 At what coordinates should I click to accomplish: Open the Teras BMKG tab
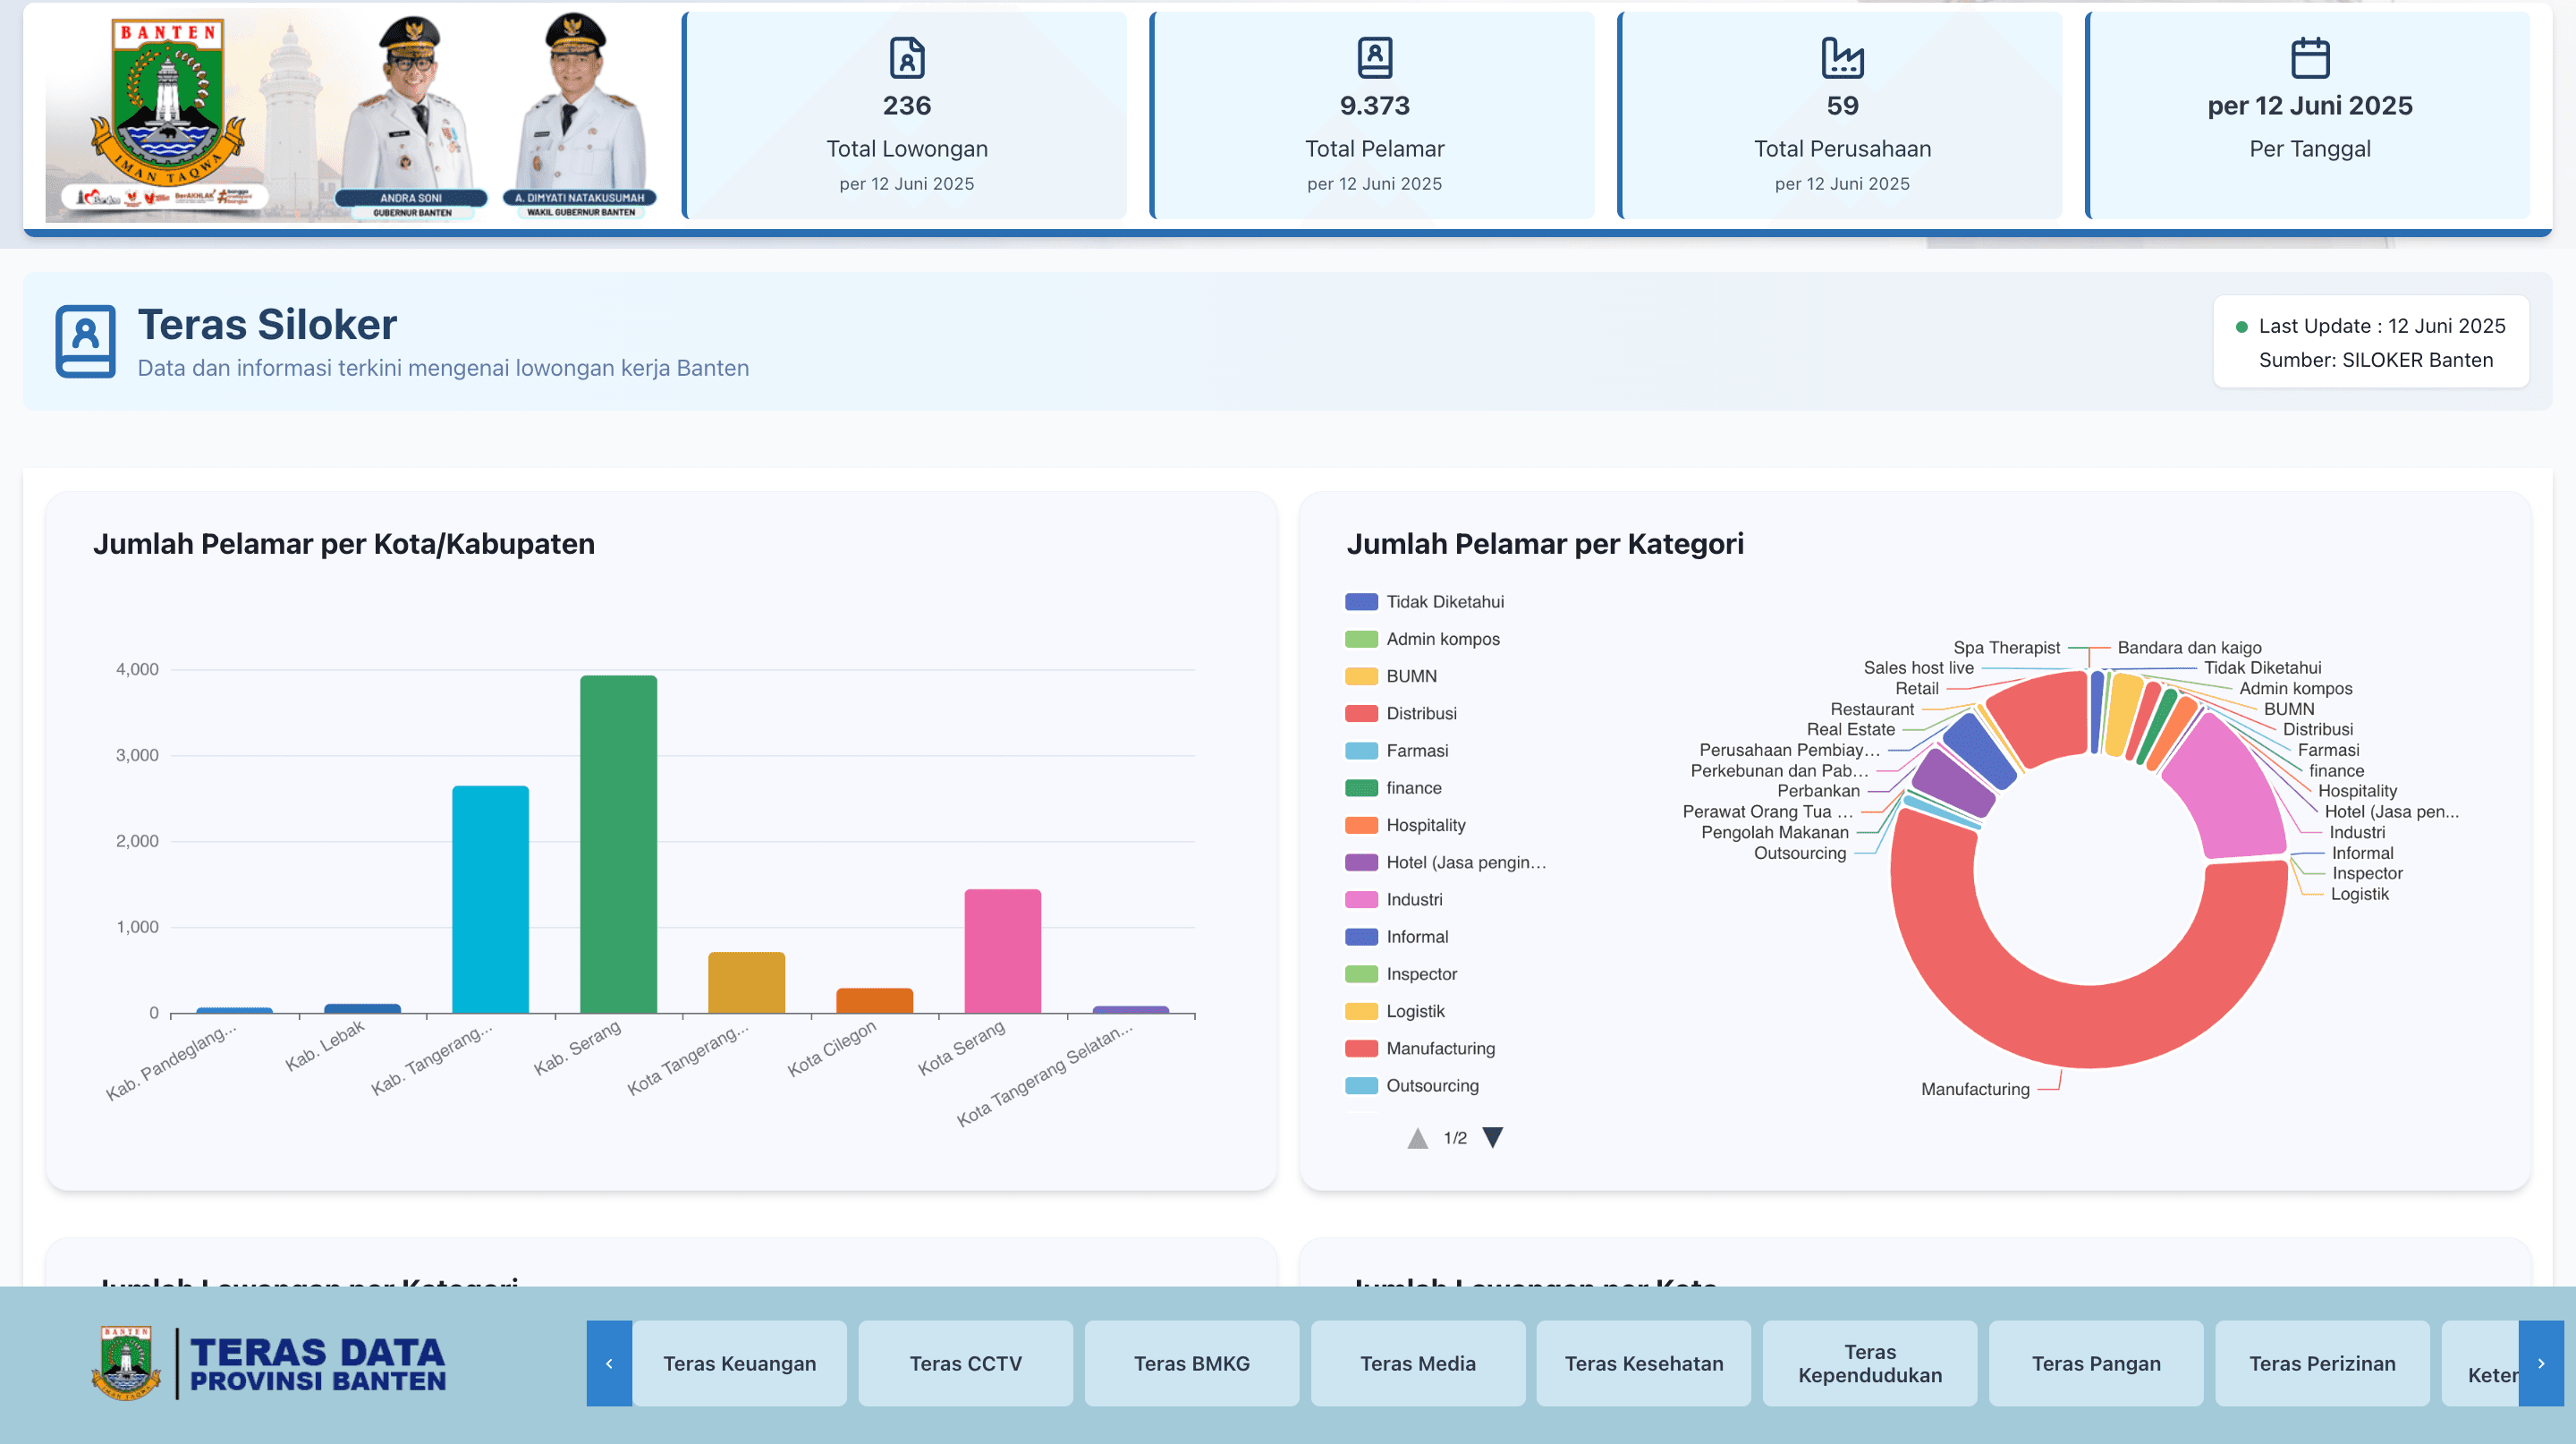(x=1191, y=1363)
